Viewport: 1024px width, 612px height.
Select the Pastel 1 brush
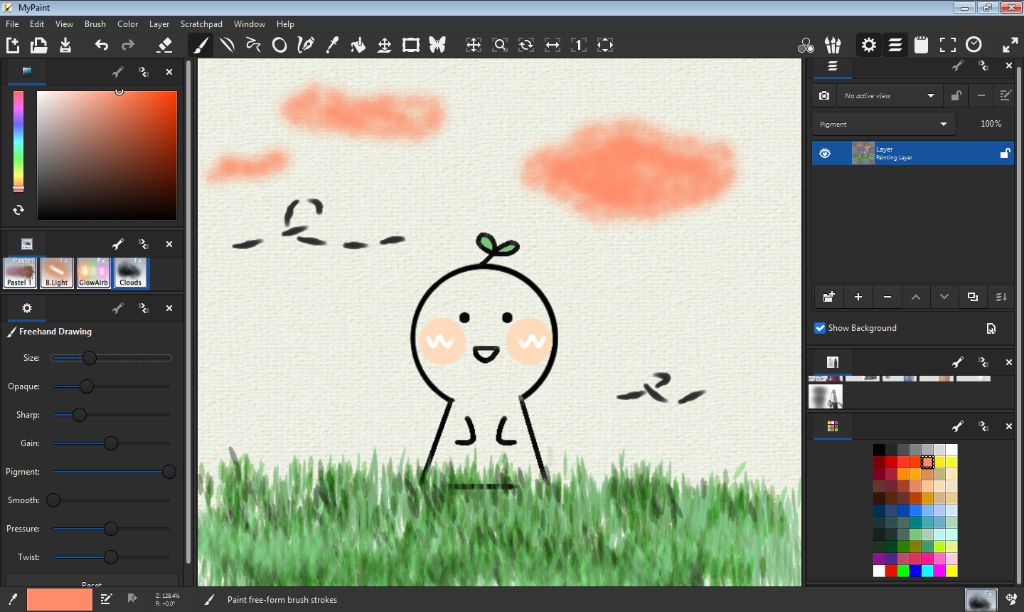20,273
